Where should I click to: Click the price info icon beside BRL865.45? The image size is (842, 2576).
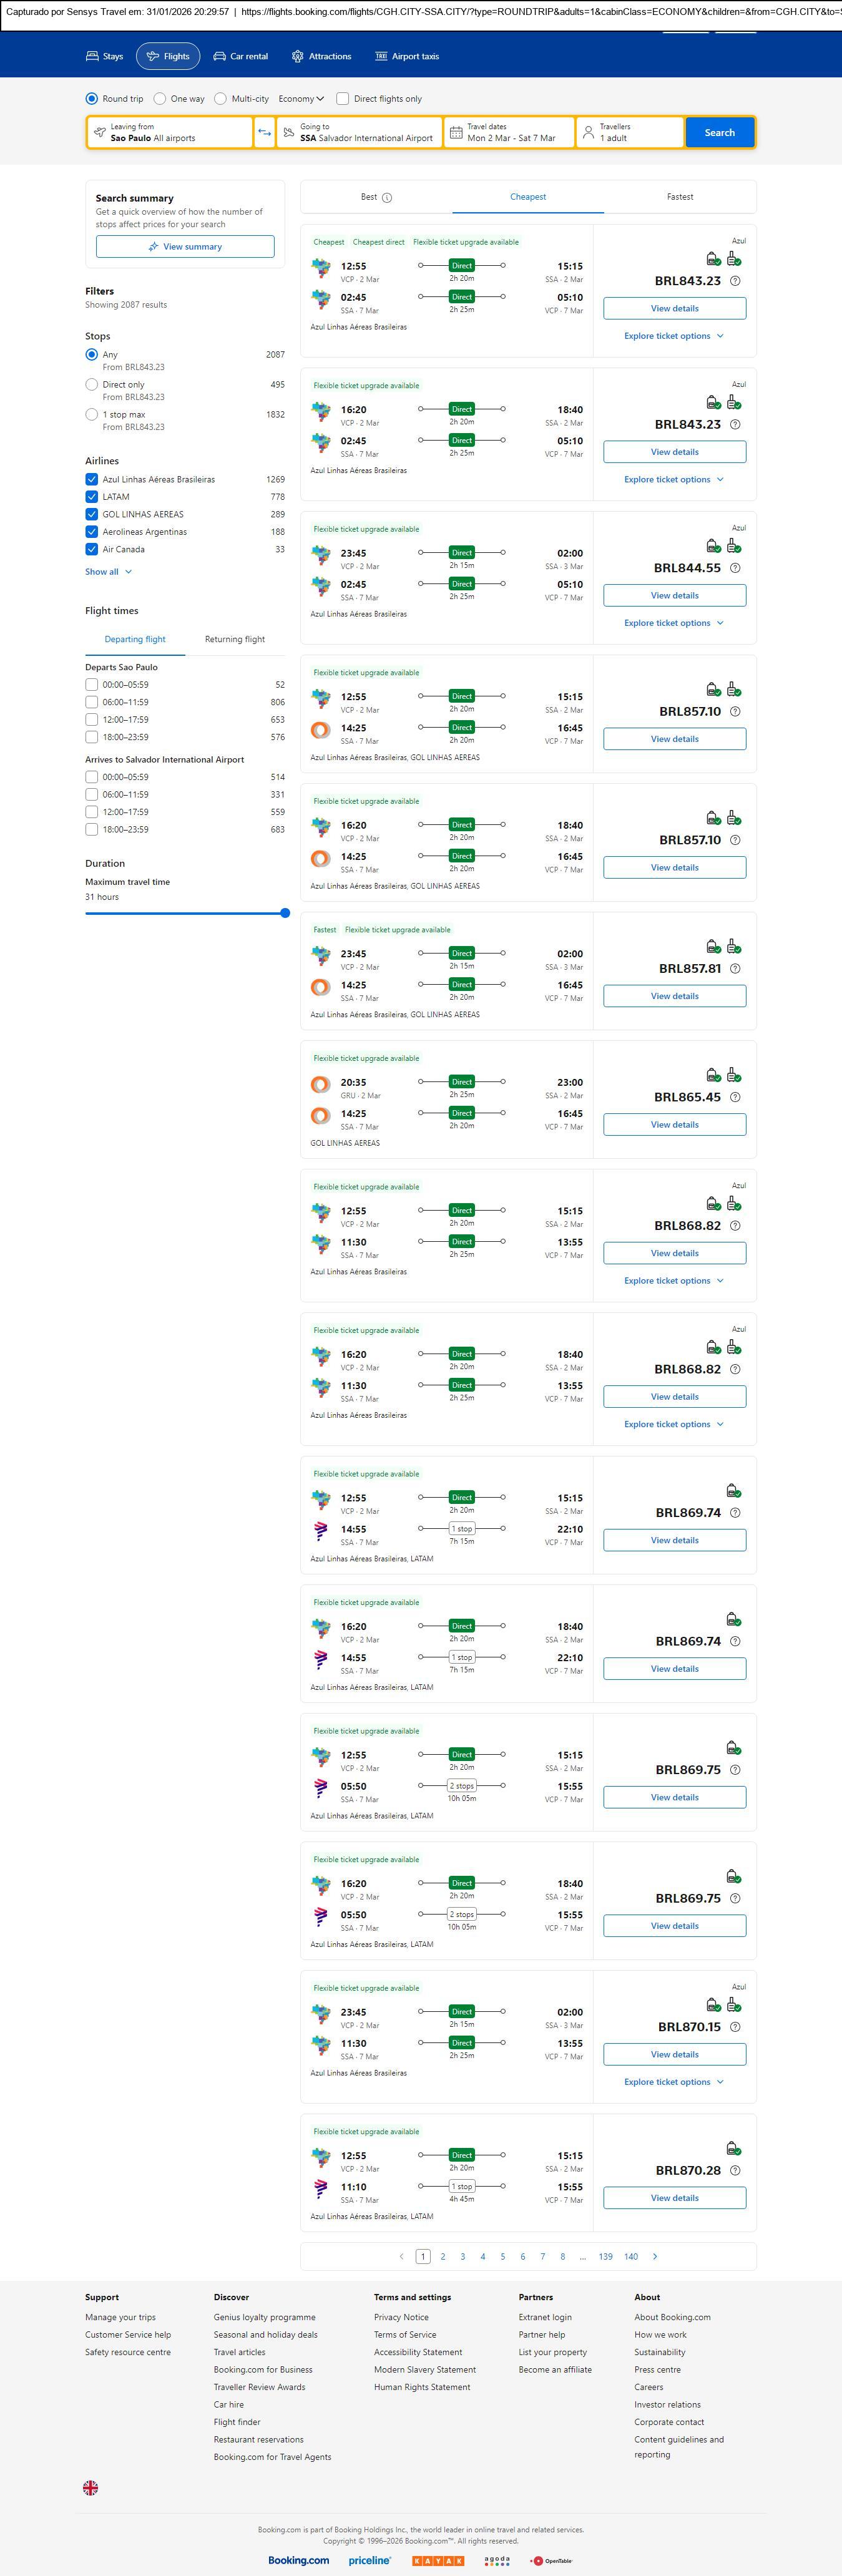[x=735, y=1097]
